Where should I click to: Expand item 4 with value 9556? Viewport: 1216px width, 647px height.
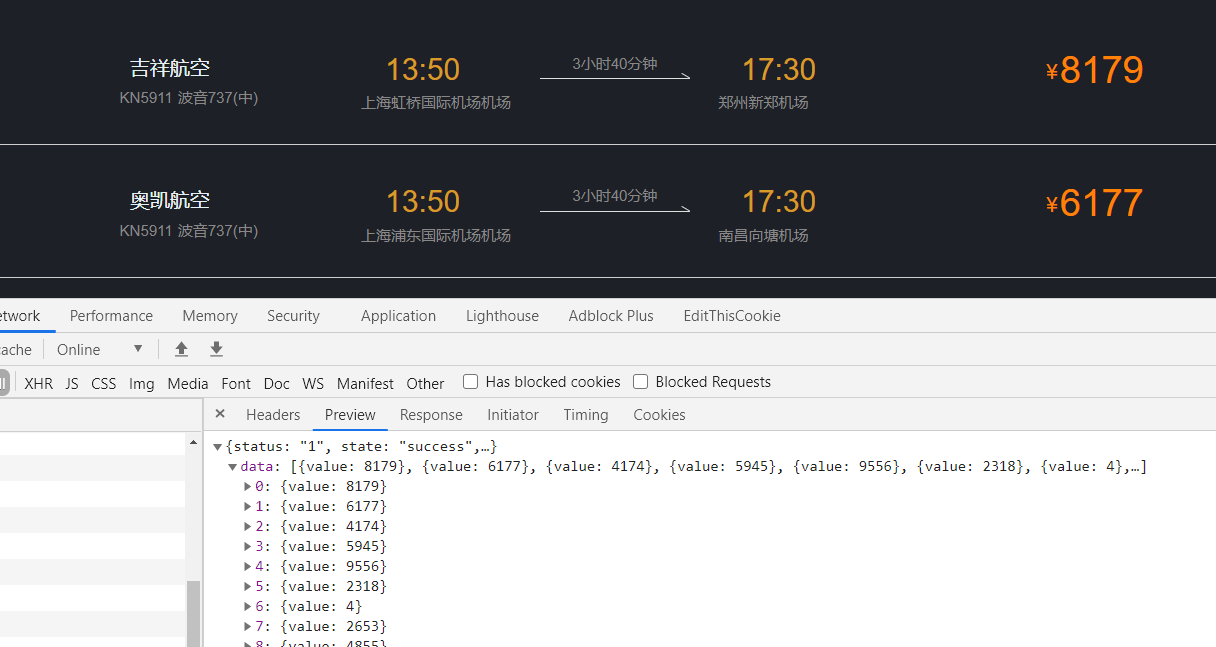[248, 567]
